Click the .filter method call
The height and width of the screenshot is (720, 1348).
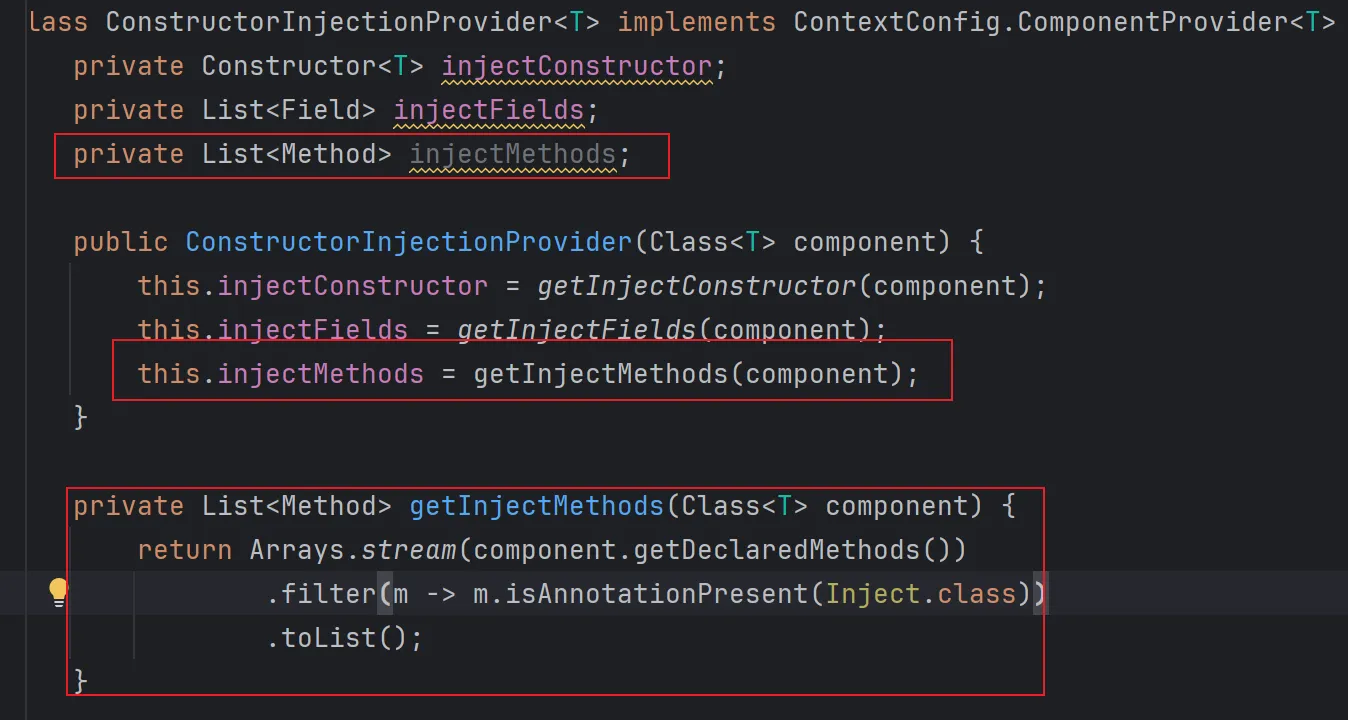tap(320, 594)
